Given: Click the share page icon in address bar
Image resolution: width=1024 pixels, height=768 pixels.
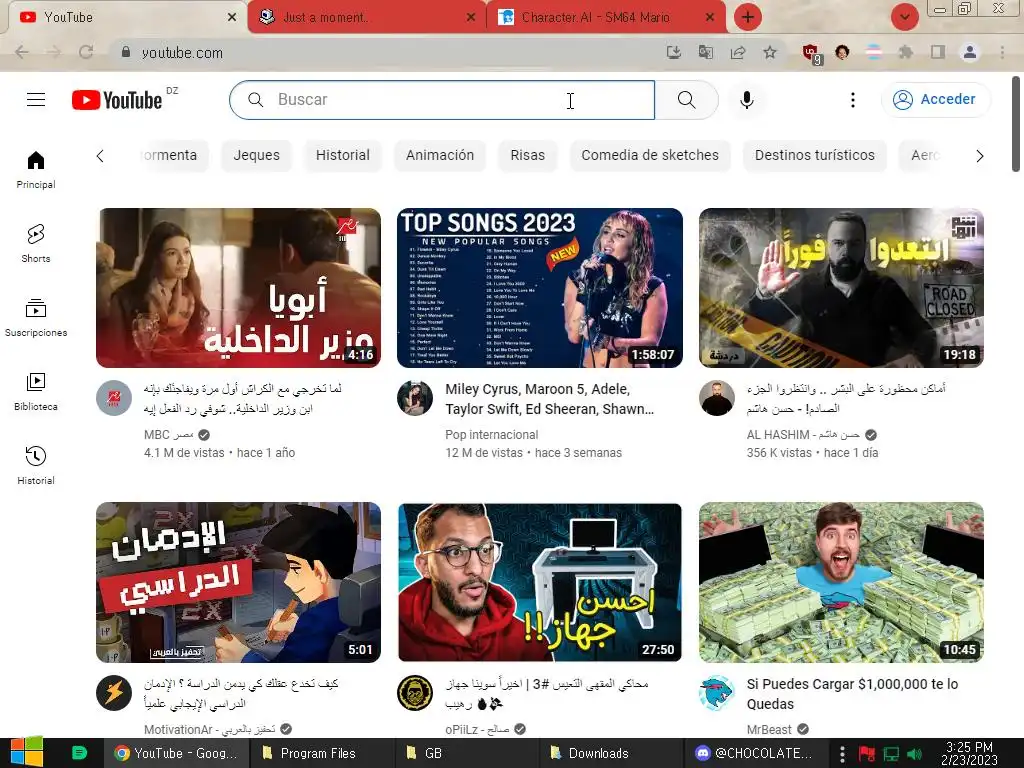Looking at the screenshot, I should 738,52.
